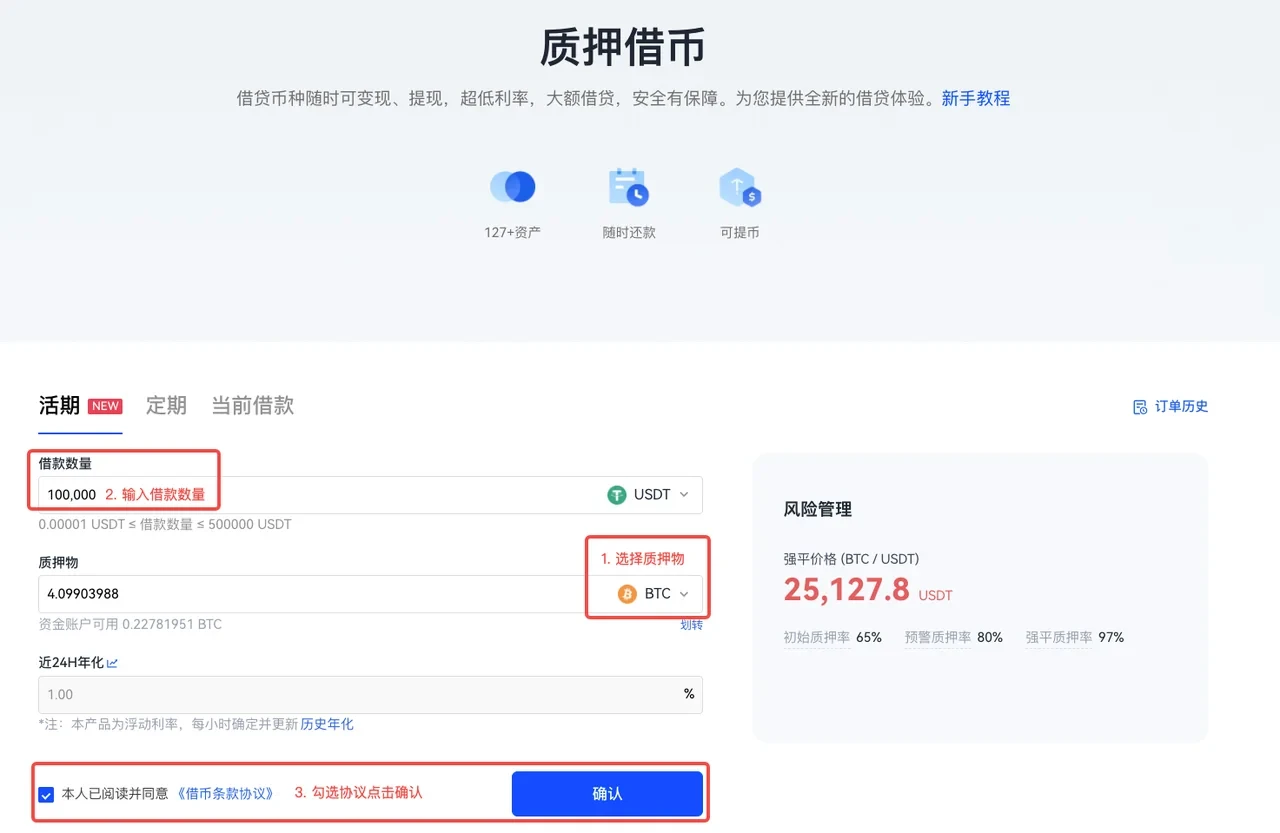Click the USDT Tether coin icon

click(x=617, y=495)
